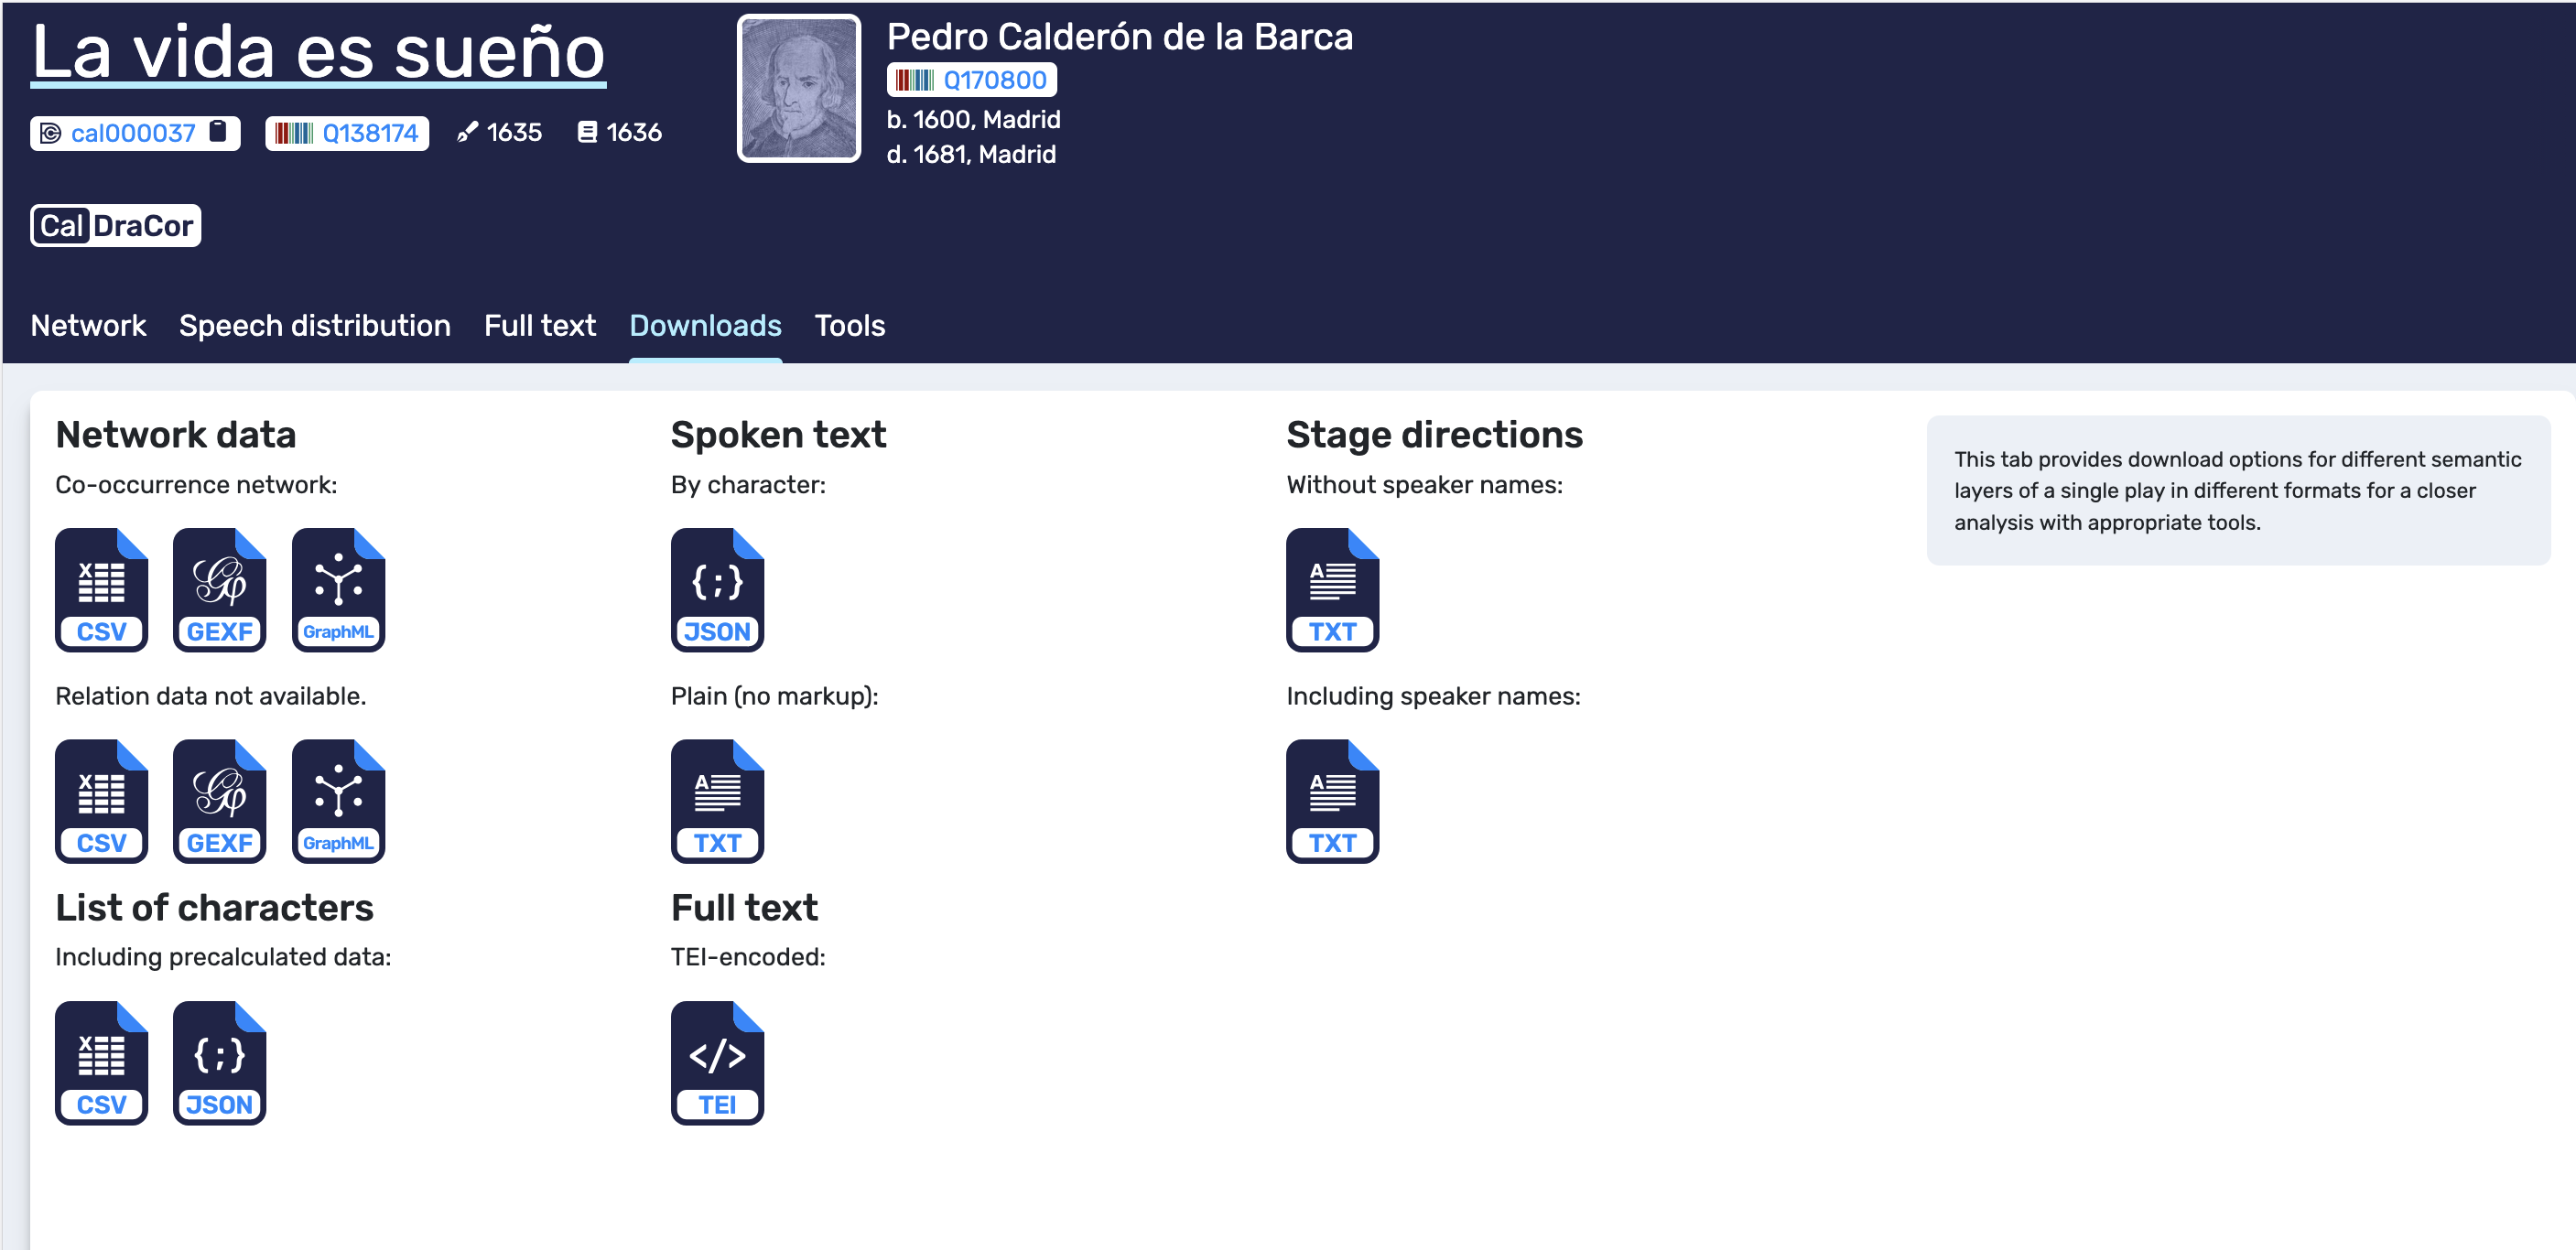
Task: Download spoken text by character JSON
Action: [717, 590]
